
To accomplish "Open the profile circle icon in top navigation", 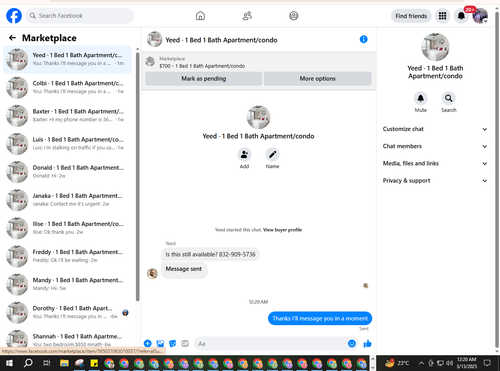I will [x=294, y=16].
